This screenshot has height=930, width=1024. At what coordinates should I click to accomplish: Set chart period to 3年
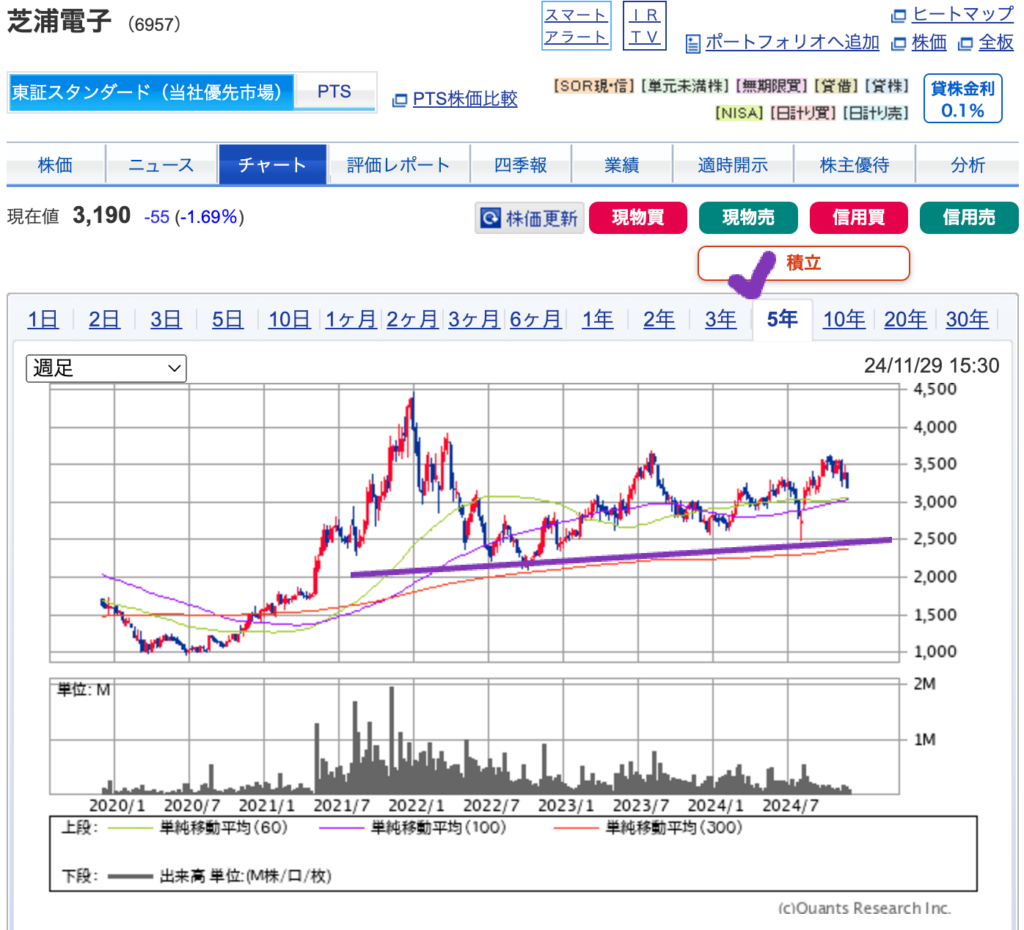coord(720,319)
